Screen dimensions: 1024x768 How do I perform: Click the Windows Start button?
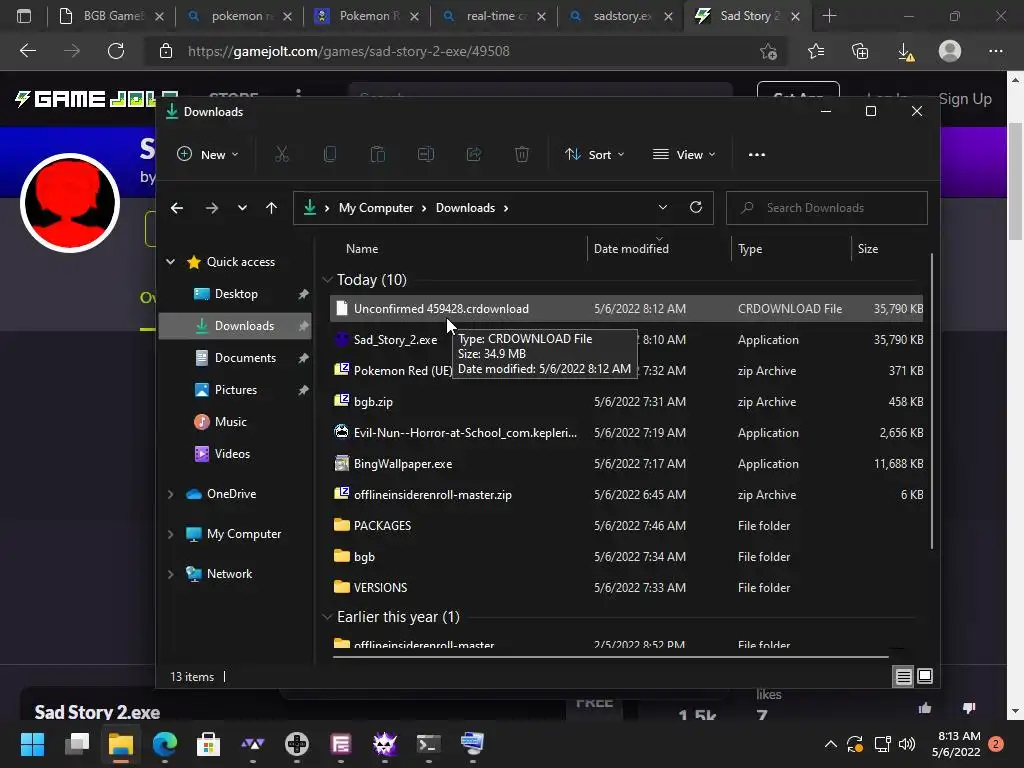32,744
